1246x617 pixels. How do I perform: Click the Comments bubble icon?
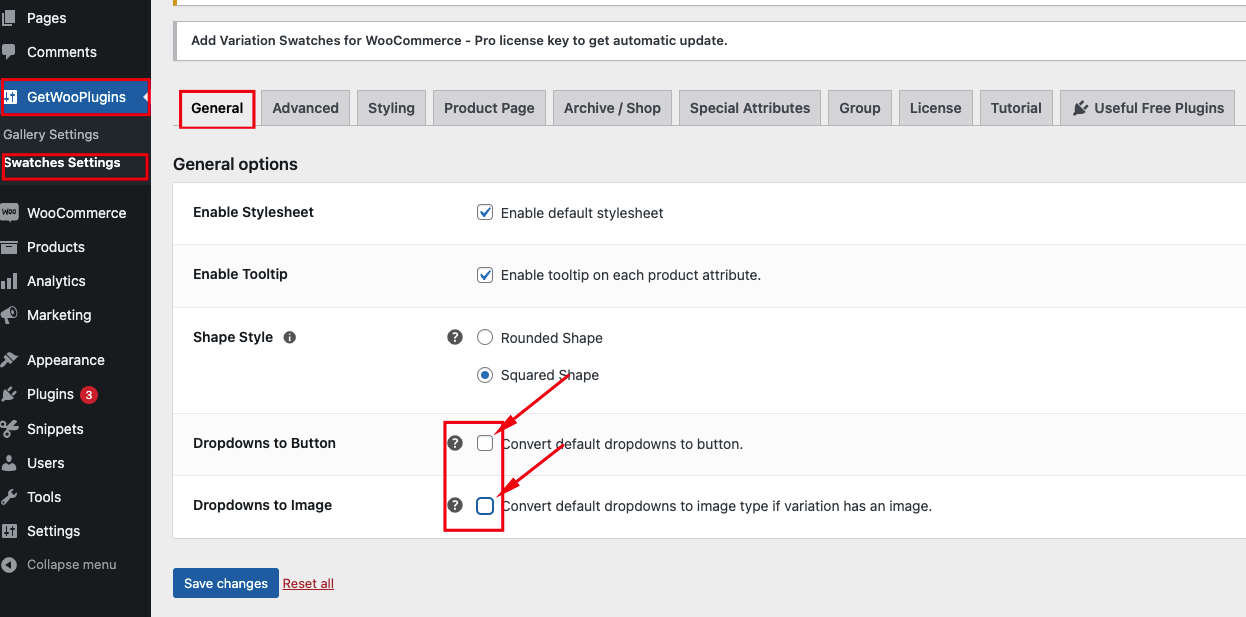point(9,52)
